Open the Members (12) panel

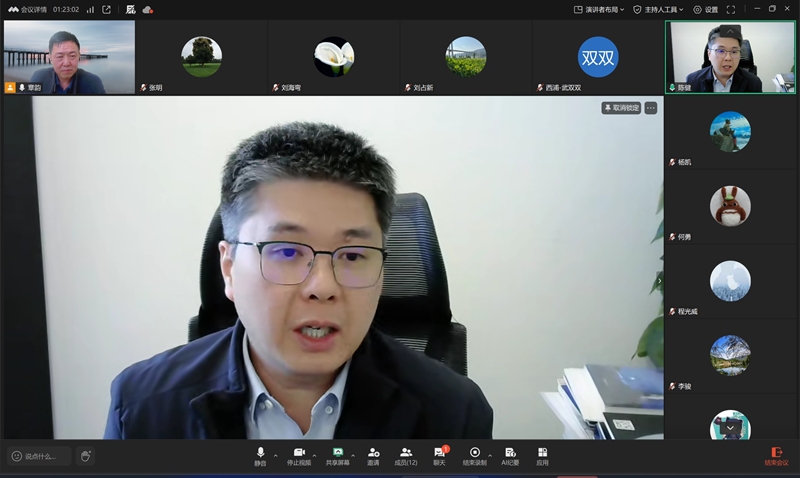tap(406, 456)
